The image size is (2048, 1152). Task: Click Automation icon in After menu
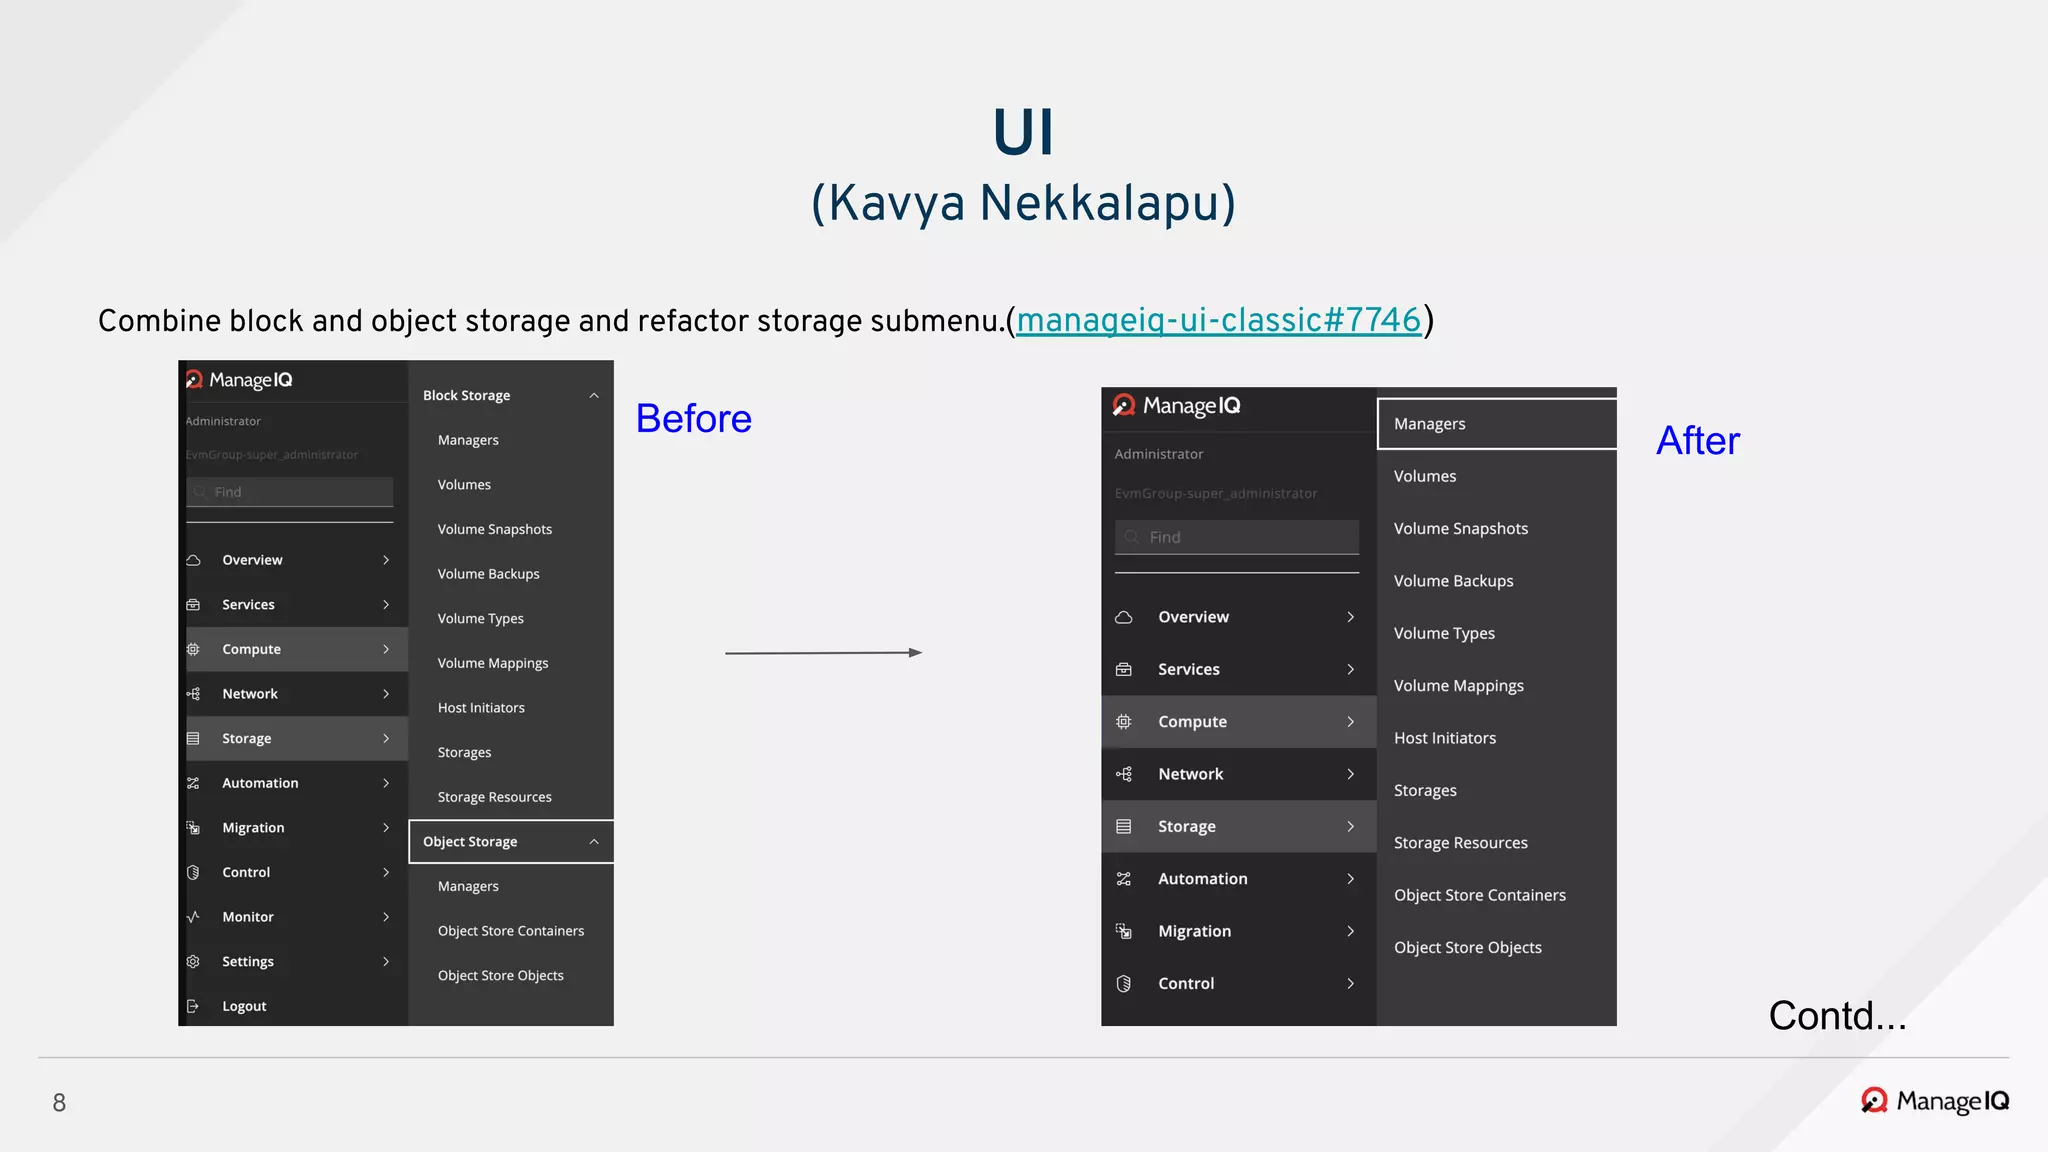tap(1124, 879)
